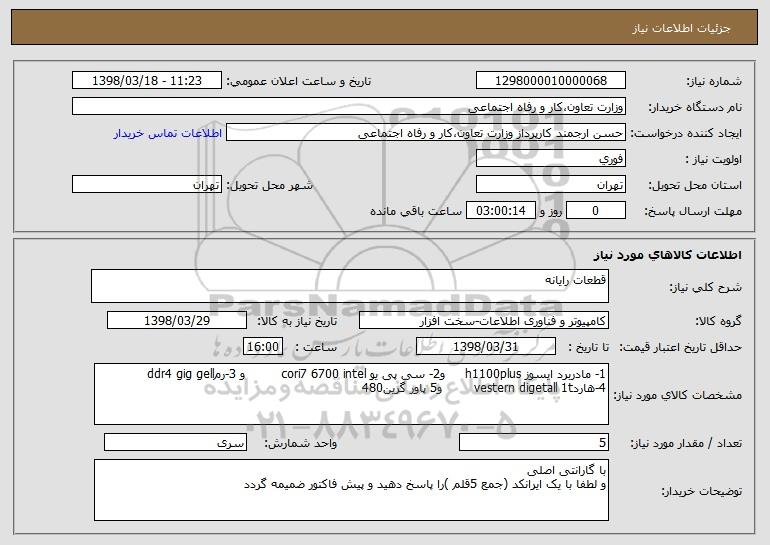The image size is (770, 545).
Task: Select the label شهر محل تحویل
Action: [x=269, y=185]
